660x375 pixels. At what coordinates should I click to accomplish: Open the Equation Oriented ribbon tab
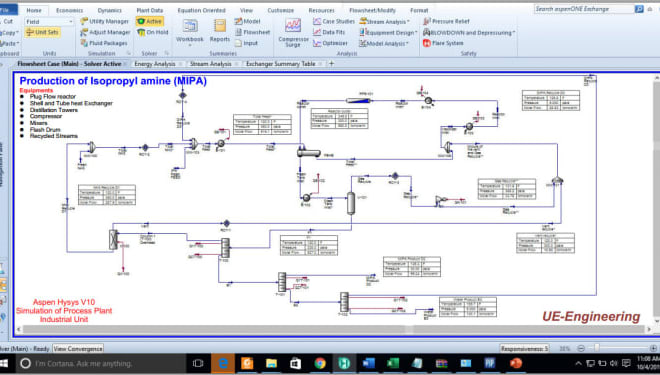pyautogui.click(x=201, y=10)
